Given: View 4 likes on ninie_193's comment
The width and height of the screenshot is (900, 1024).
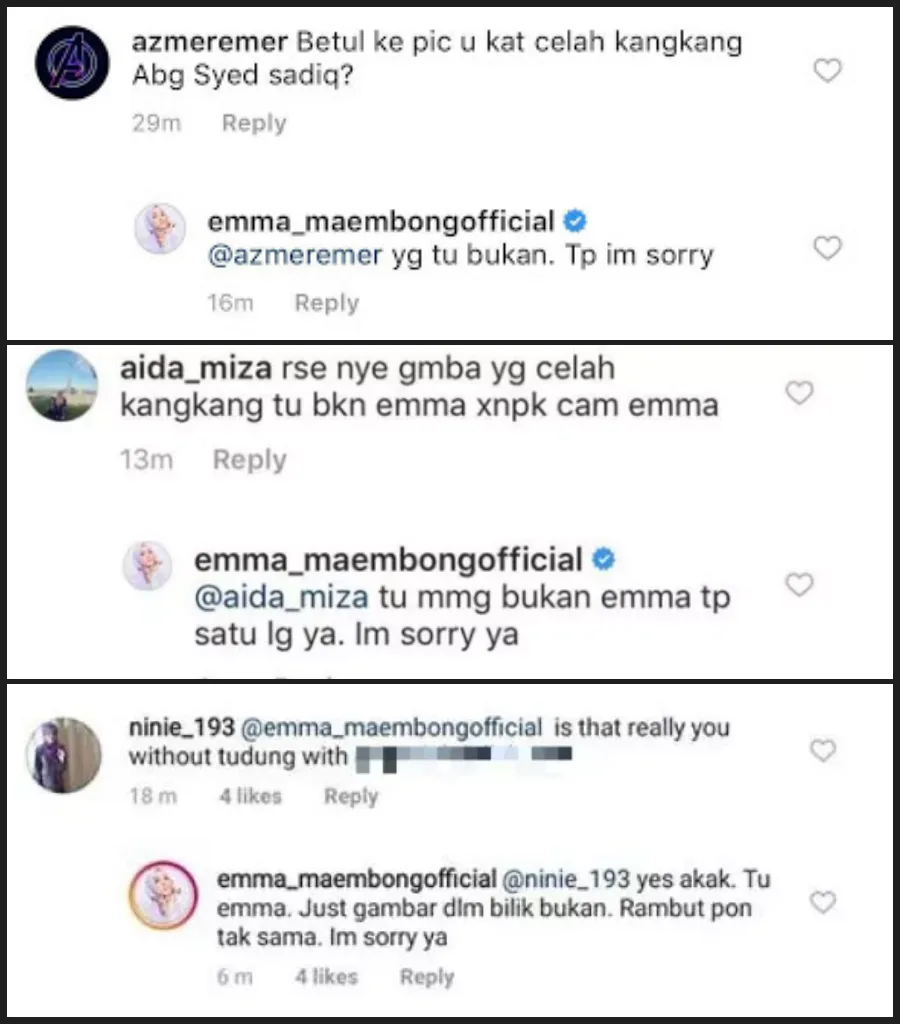Looking at the screenshot, I should click(251, 796).
